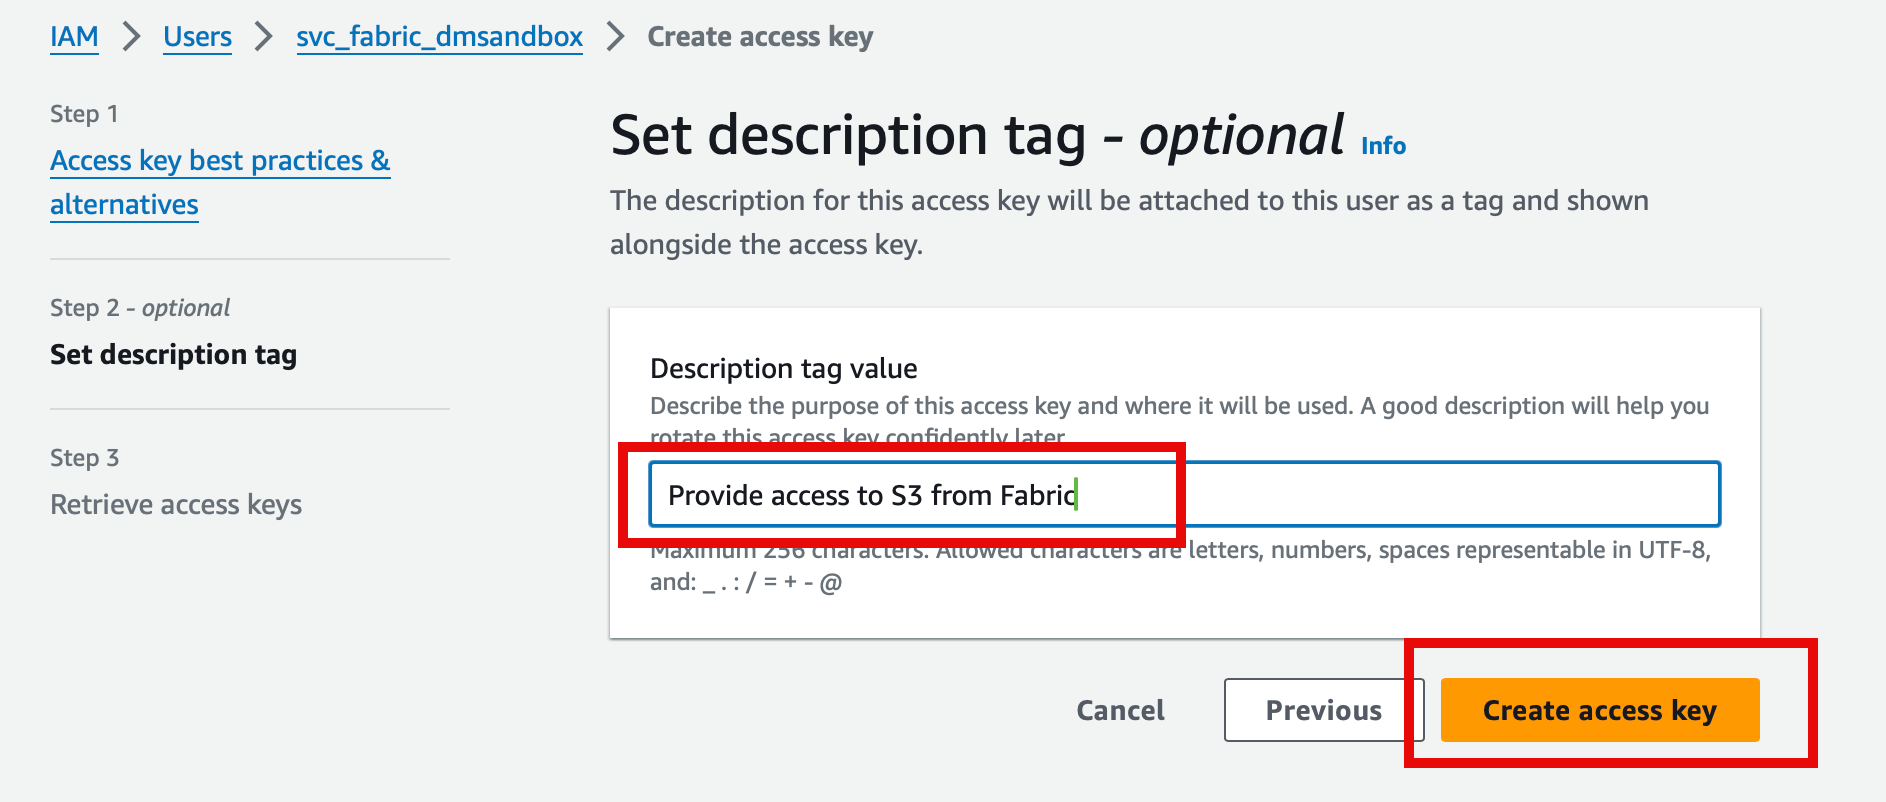Viewport: 1886px width, 802px height.
Task: Click the 'Description tag value' field label
Action: pos(783,369)
